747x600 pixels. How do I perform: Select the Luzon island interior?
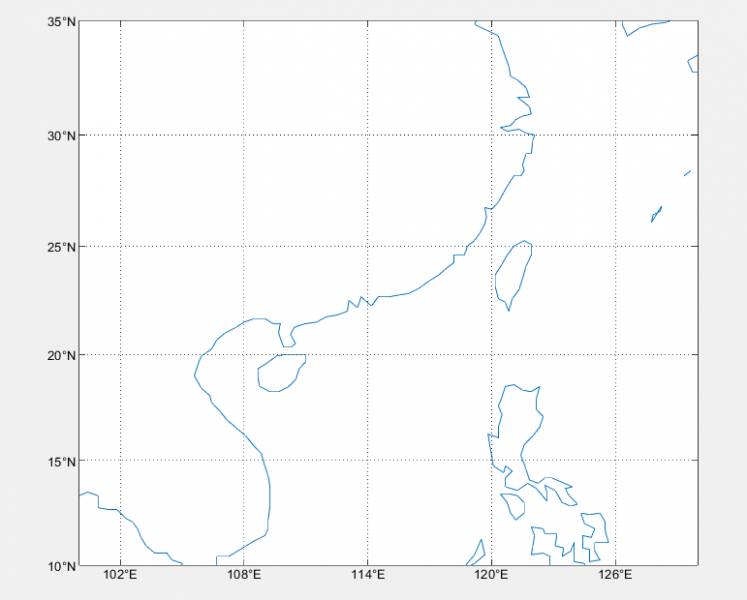coord(518,420)
